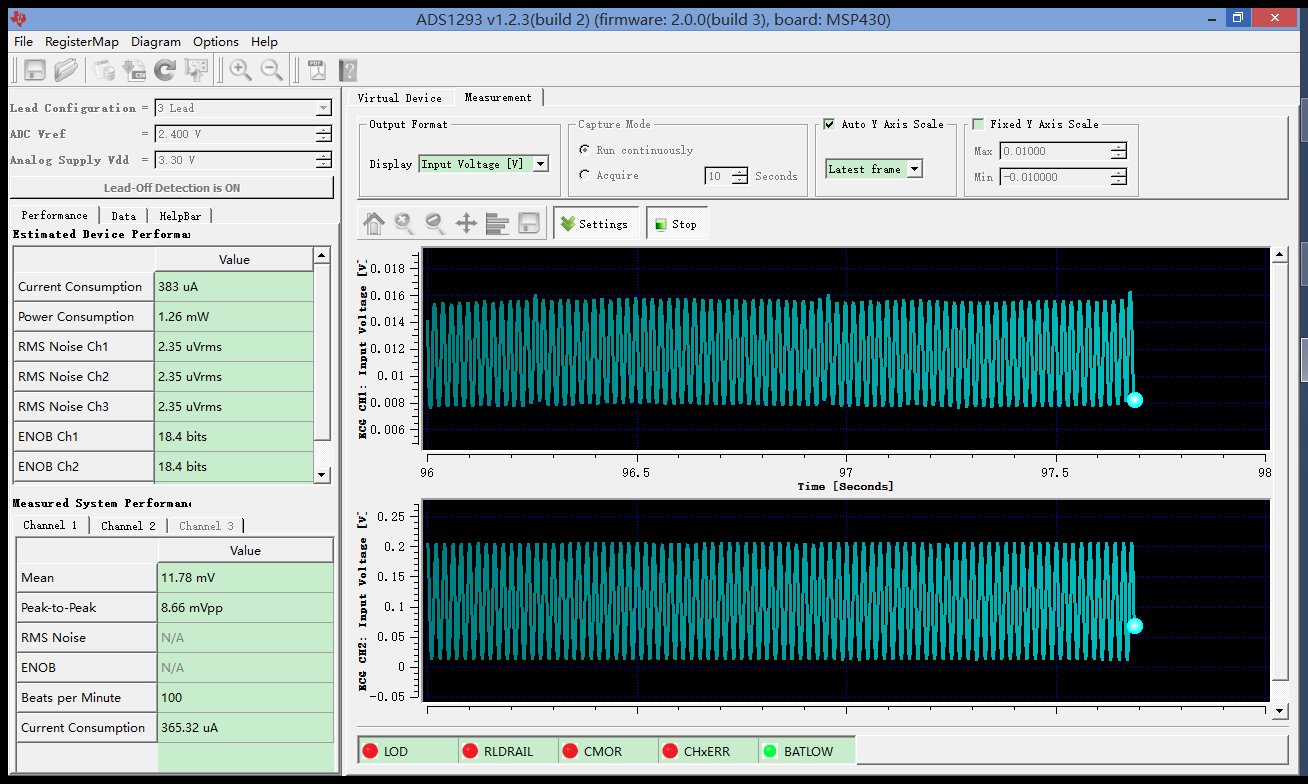
Task: Select the Acquire capture mode radio button
Action: [584, 175]
